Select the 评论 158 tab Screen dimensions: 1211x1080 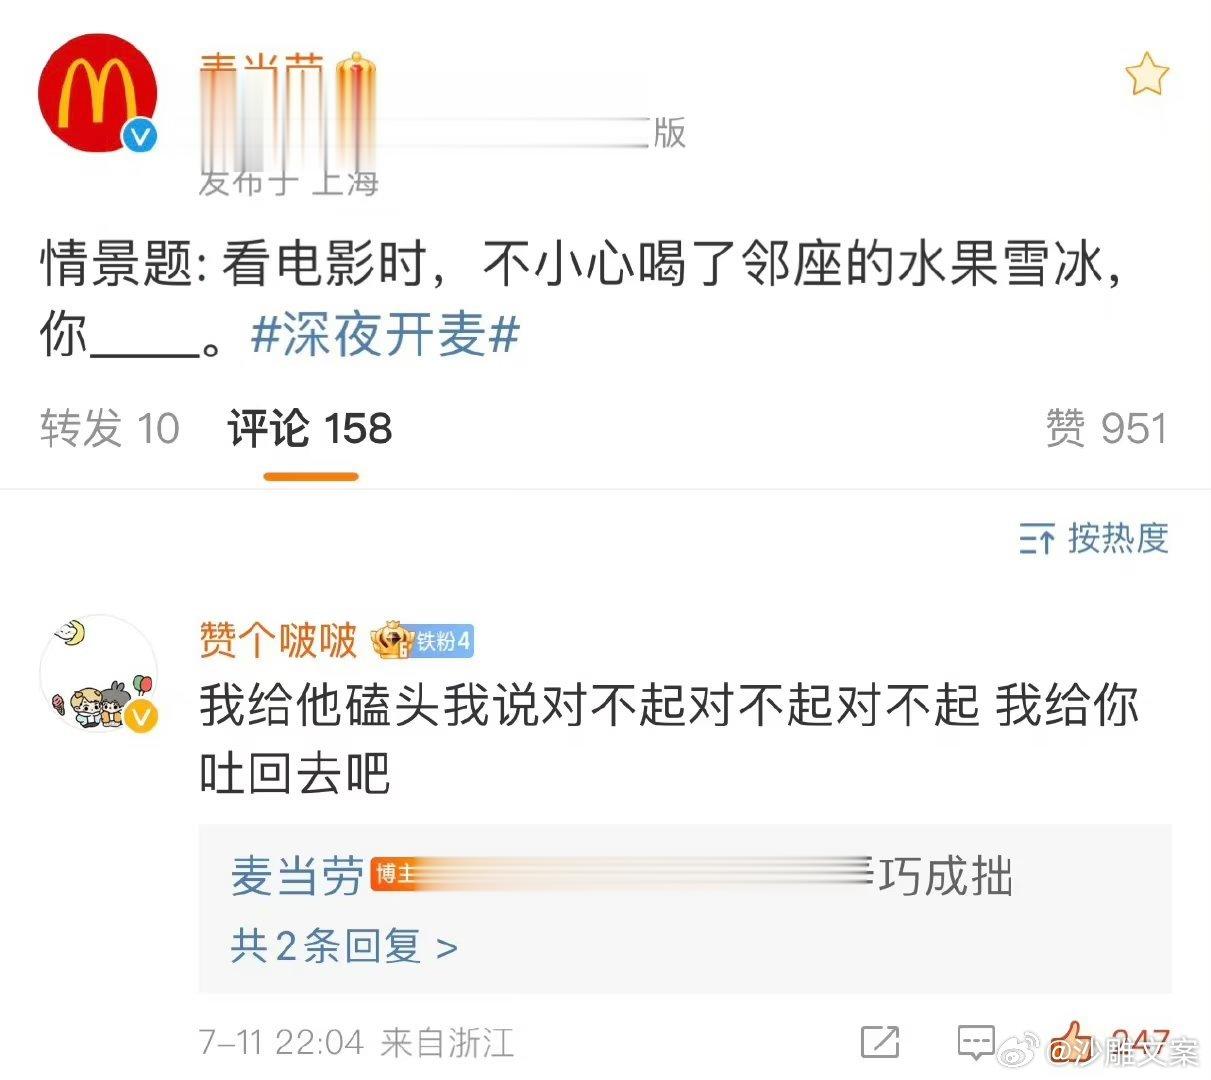click(310, 429)
